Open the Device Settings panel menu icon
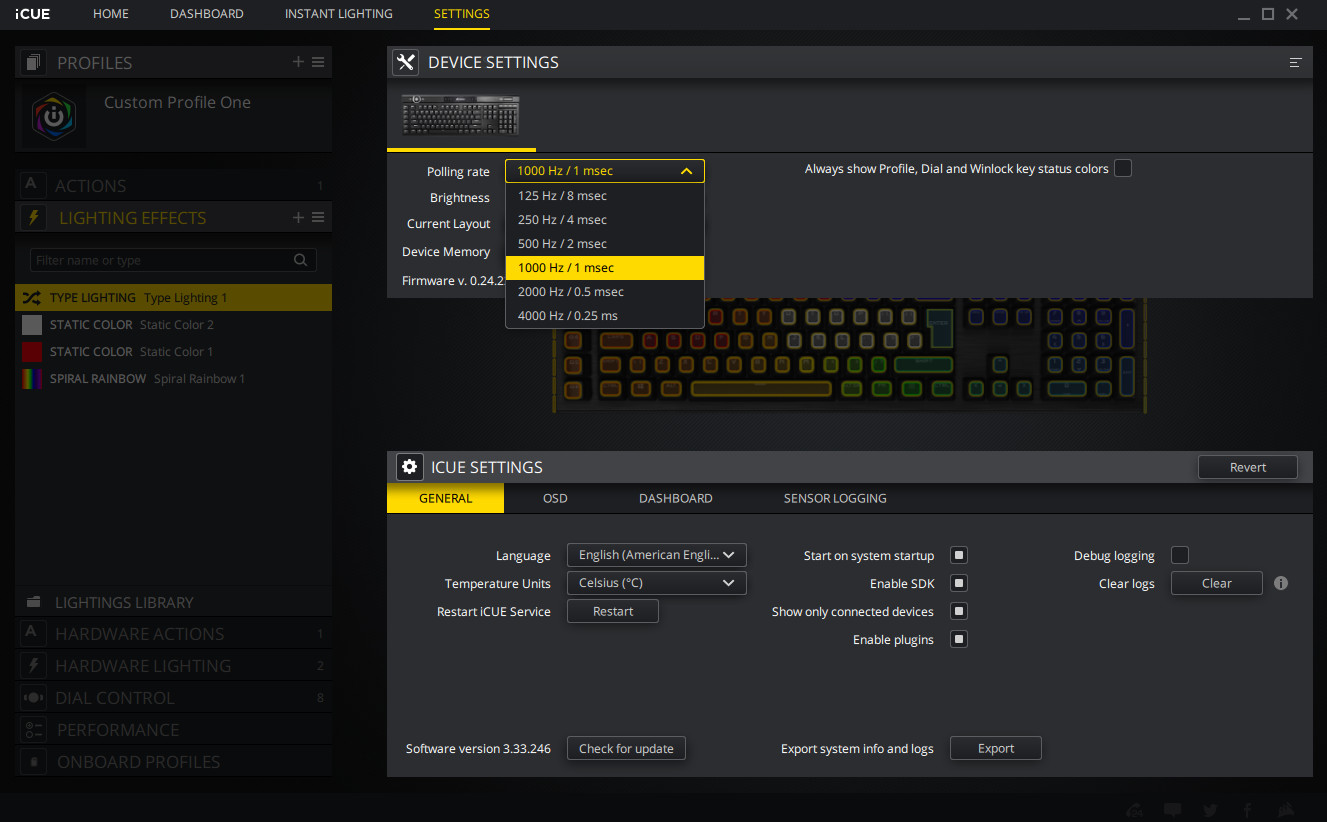Screen dimensions: 1327x822 [x=1295, y=62]
